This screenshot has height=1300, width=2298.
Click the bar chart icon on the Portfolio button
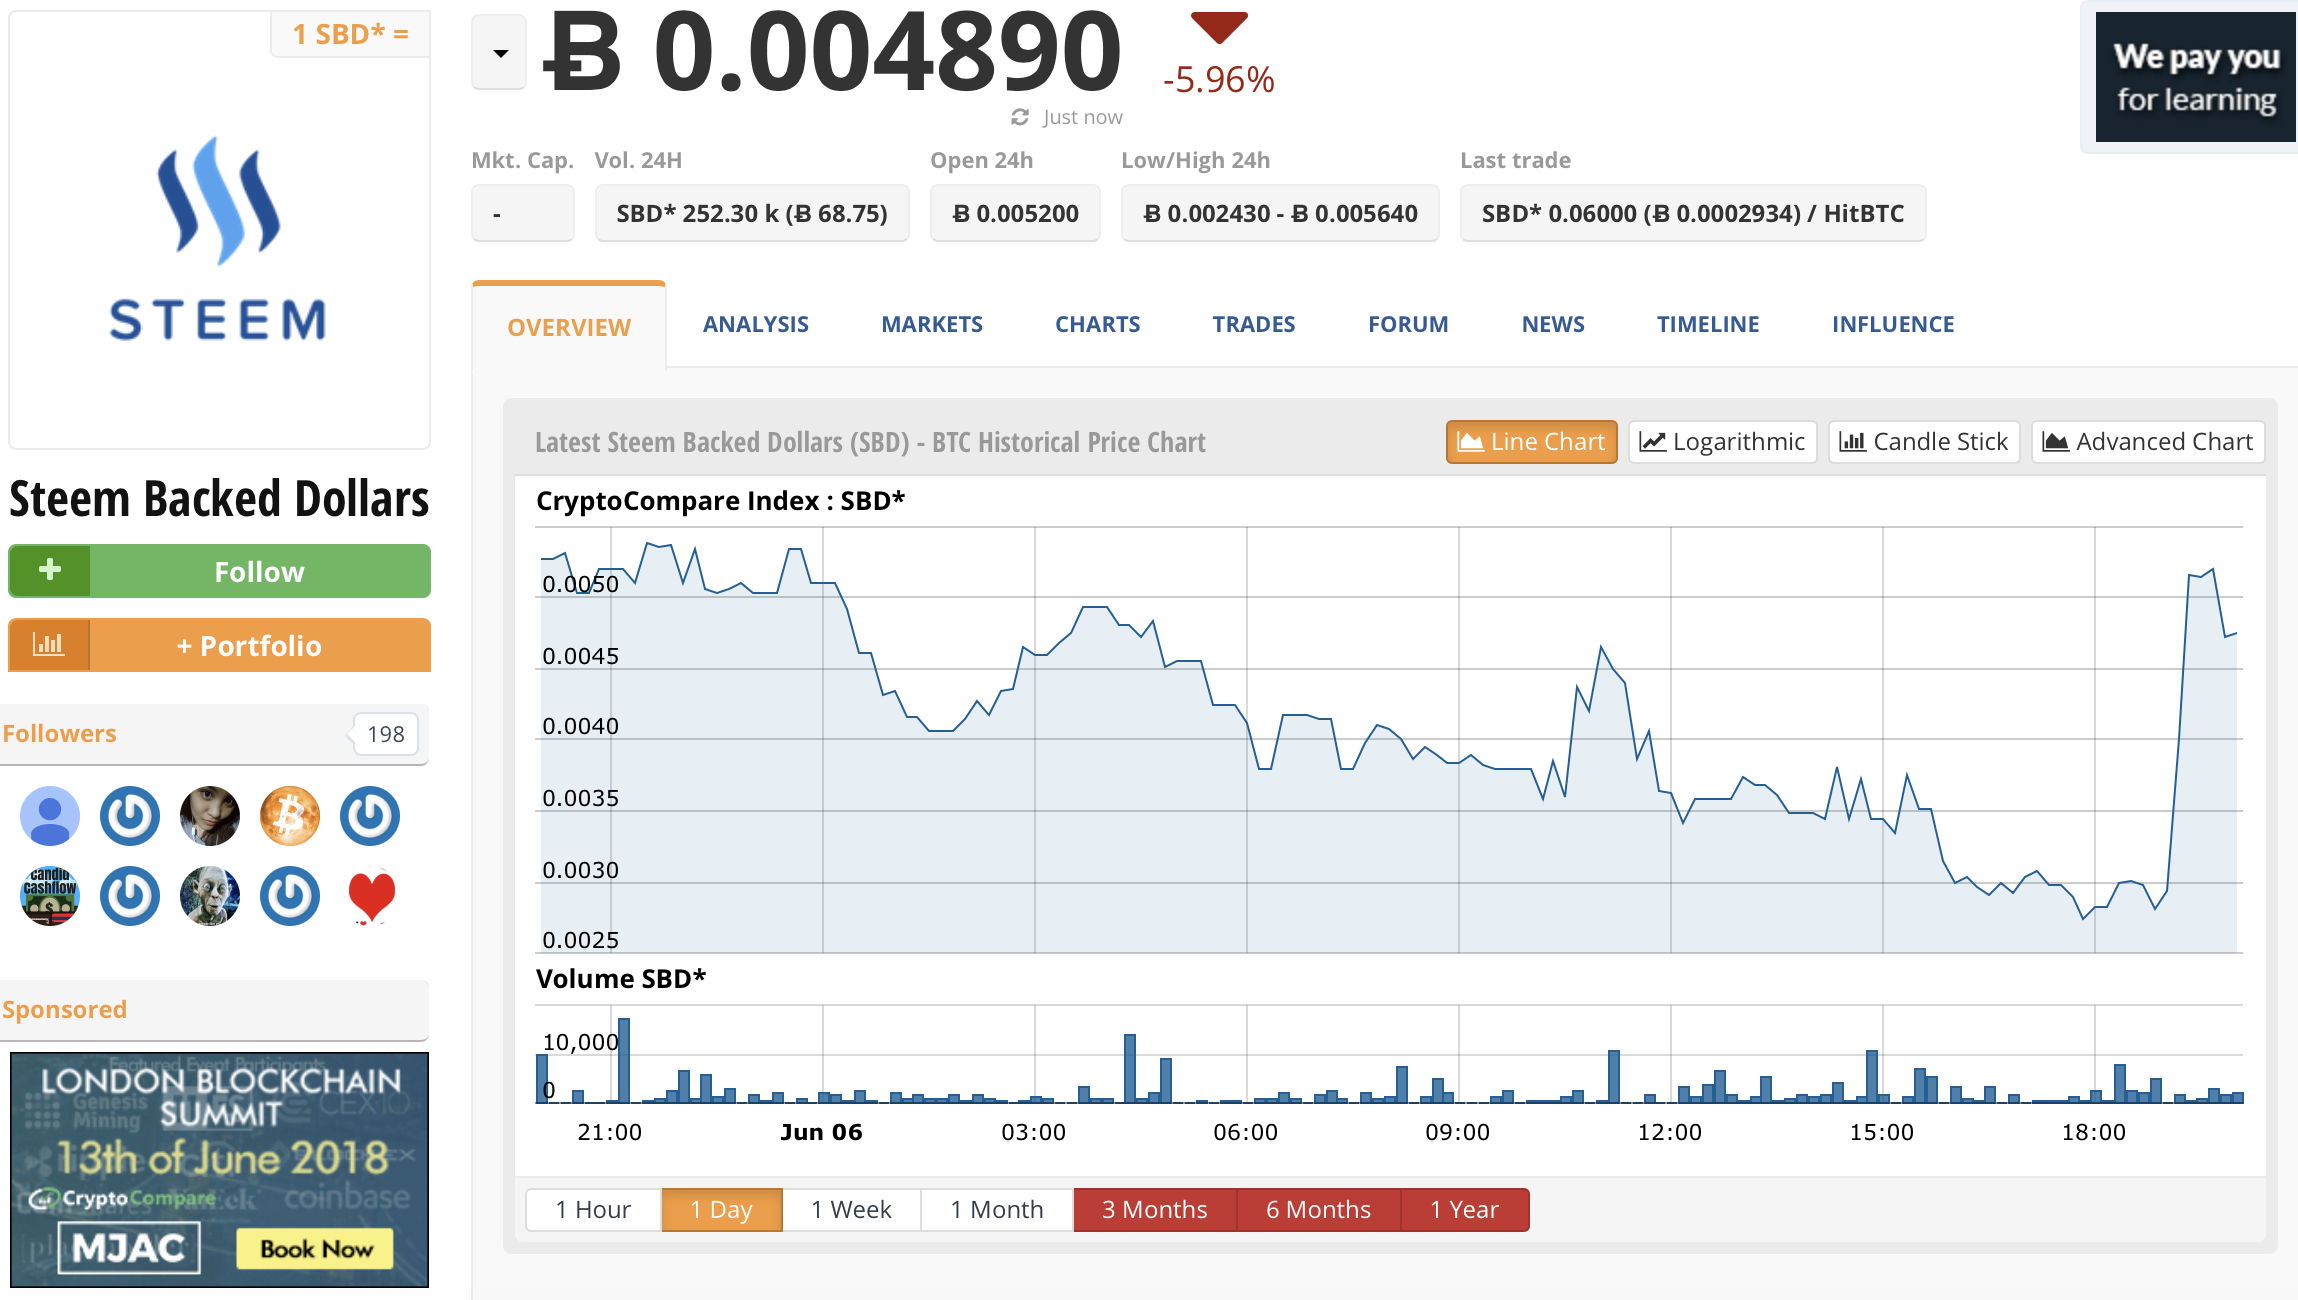pyautogui.click(x=49, y=645)
